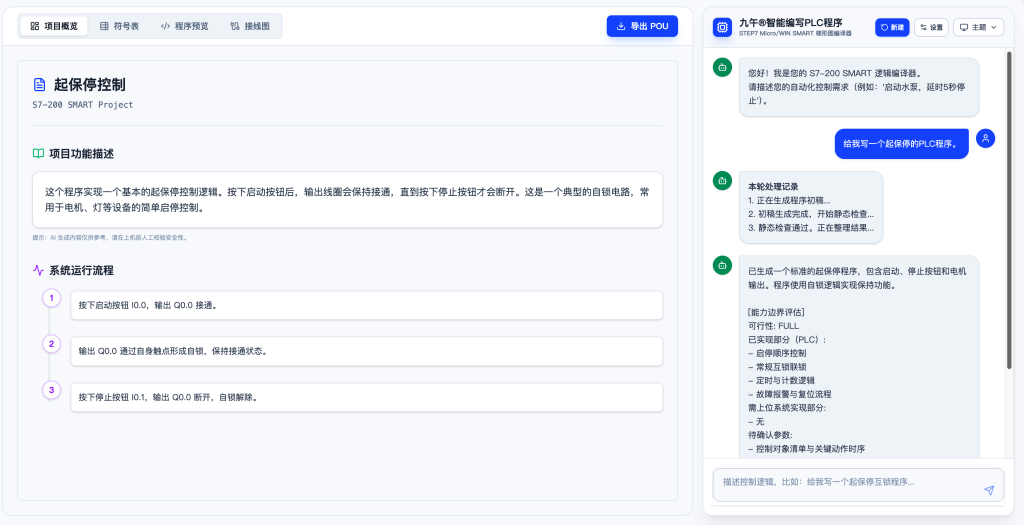Click the bot avatar beside 已生成一个标准的起保停程序 message
Image resolution: width=1024 pixels, height=525 pixels.
722,265
